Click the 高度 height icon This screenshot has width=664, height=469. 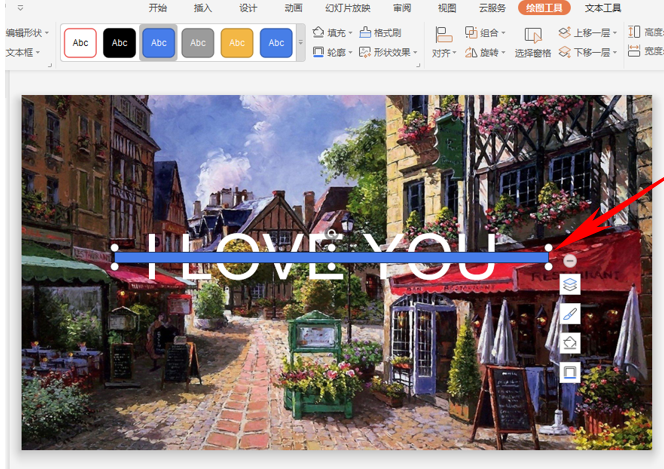(634, 32)
